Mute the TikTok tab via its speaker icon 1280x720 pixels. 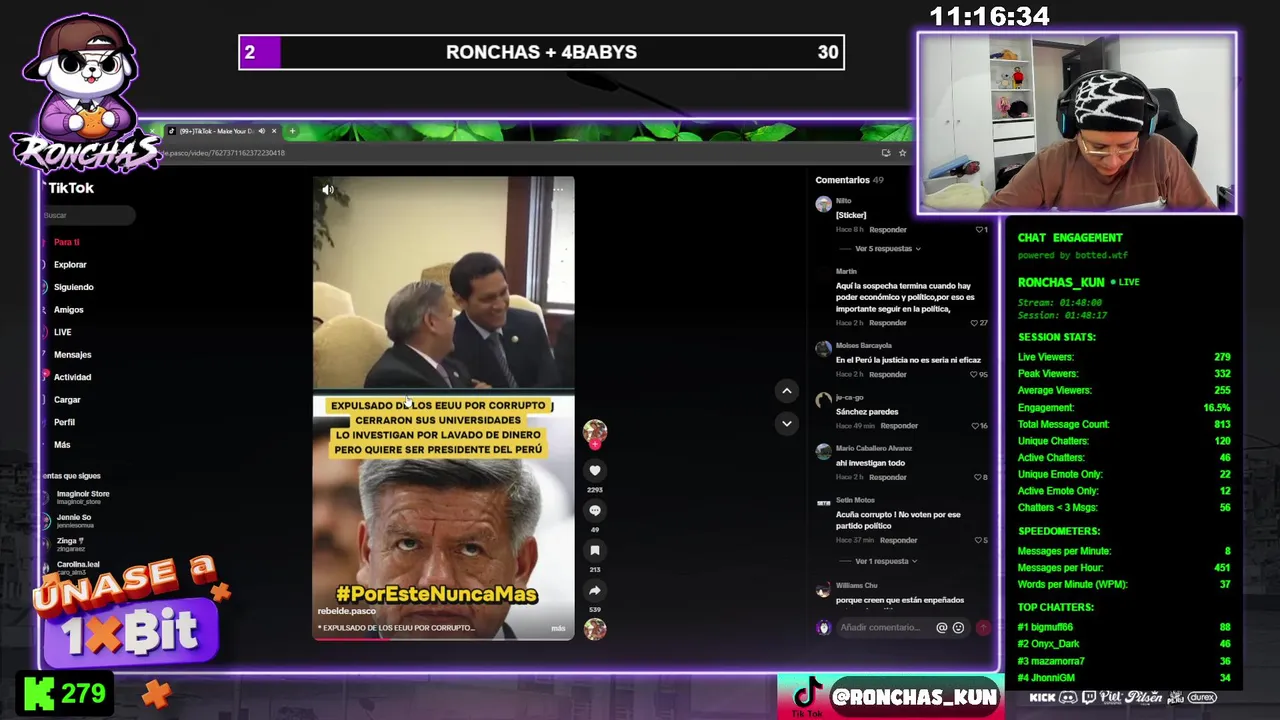[x=262, y=131]
